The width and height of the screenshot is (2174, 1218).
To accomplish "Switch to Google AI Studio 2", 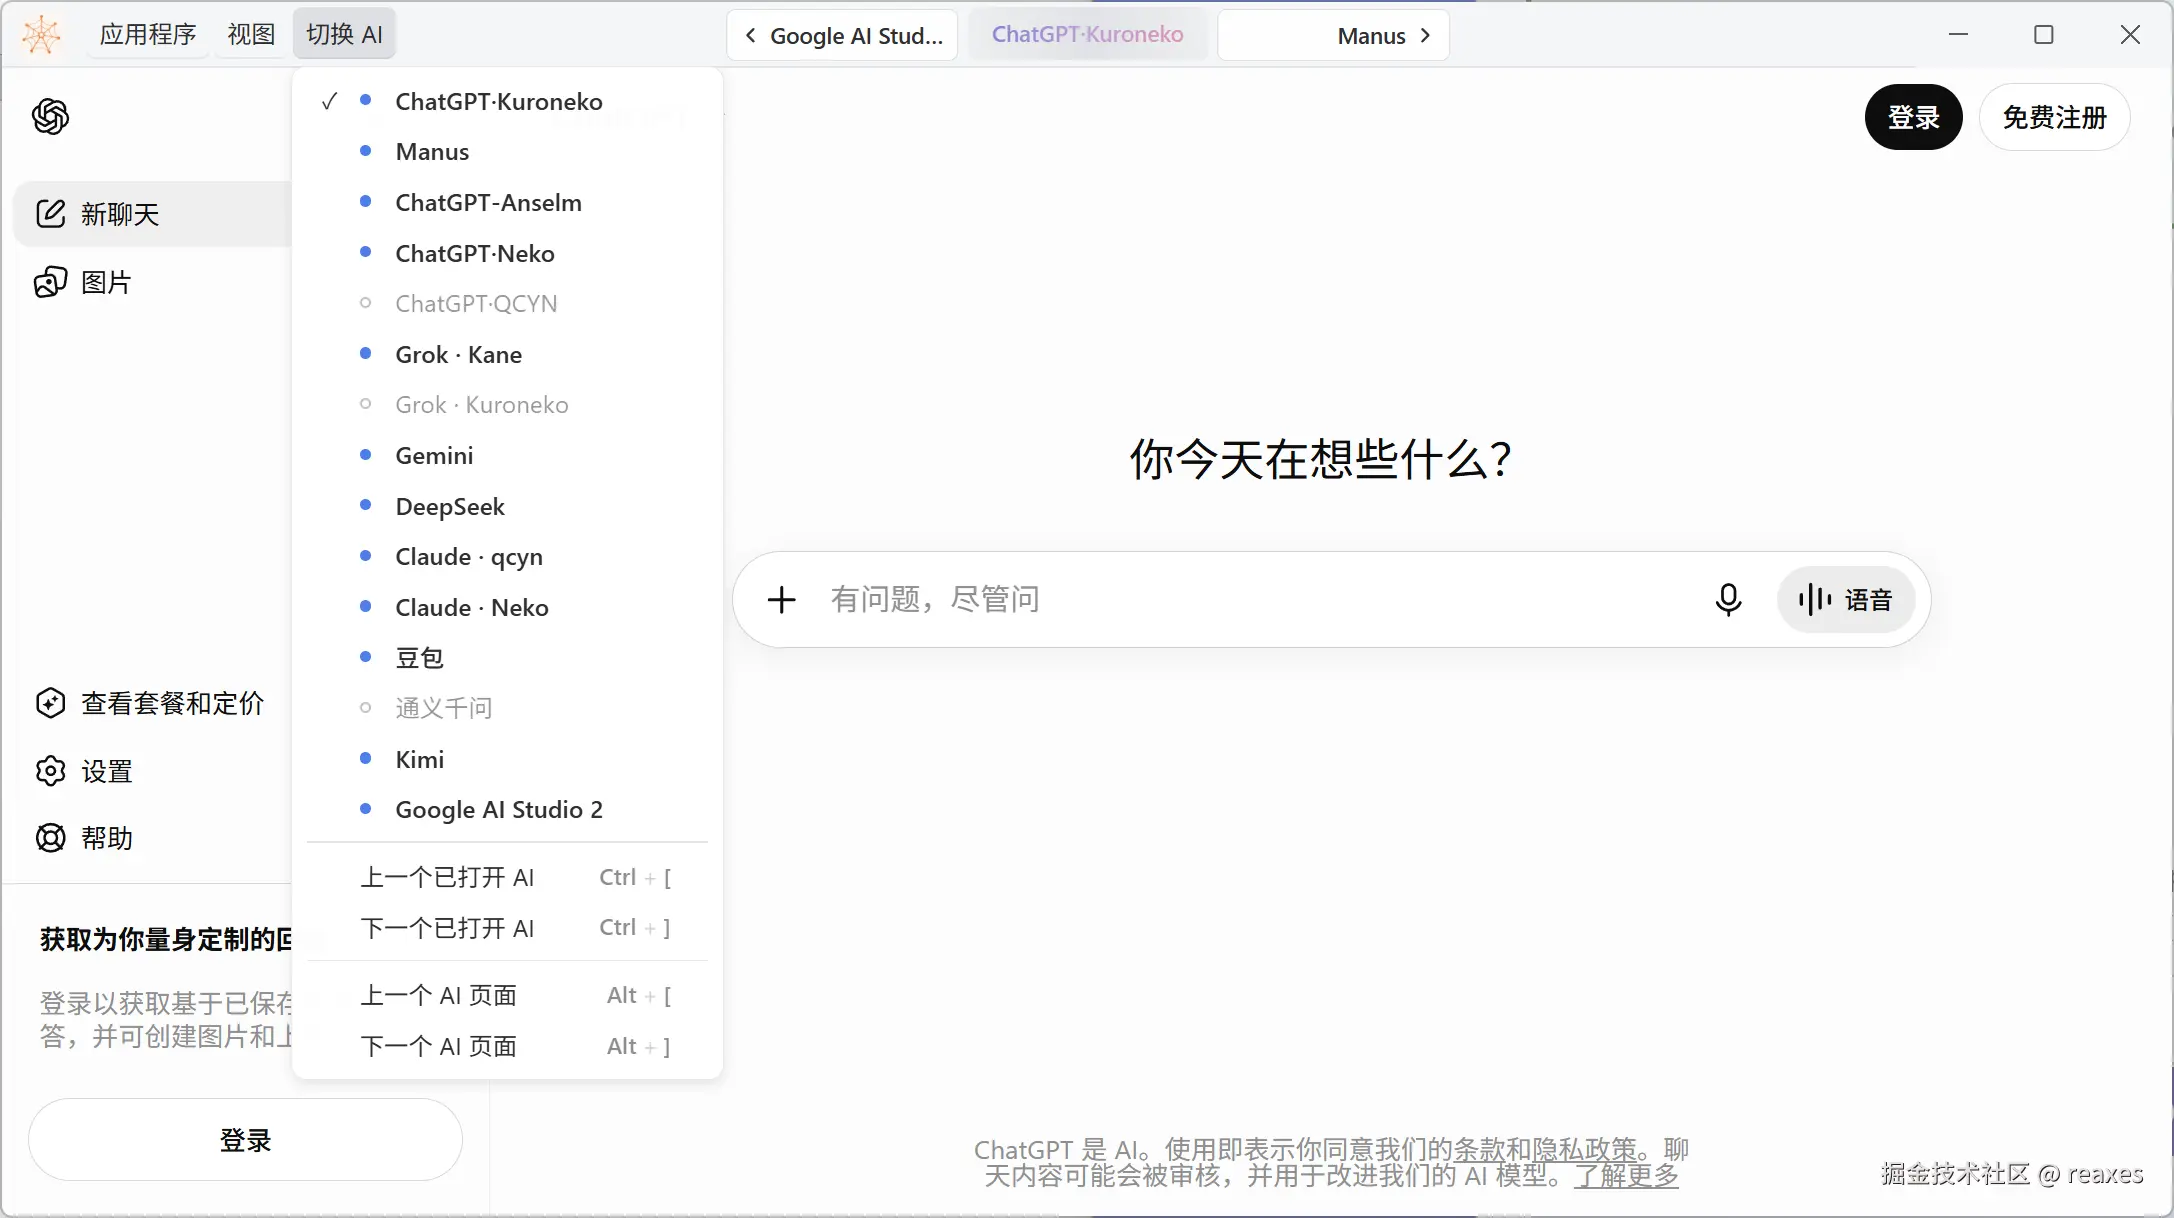I will pyautogui.click(x=507, y=809).
